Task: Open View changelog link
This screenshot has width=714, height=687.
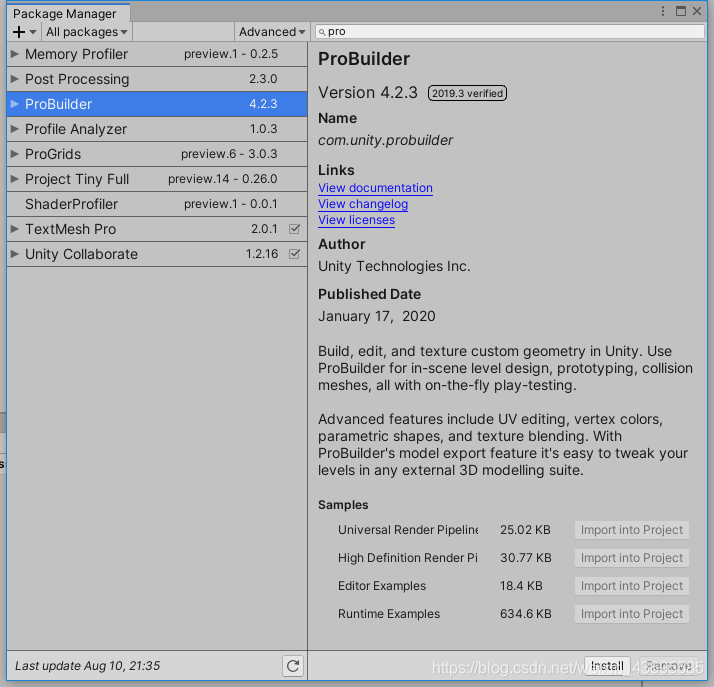Action: [x=363, y=204]
